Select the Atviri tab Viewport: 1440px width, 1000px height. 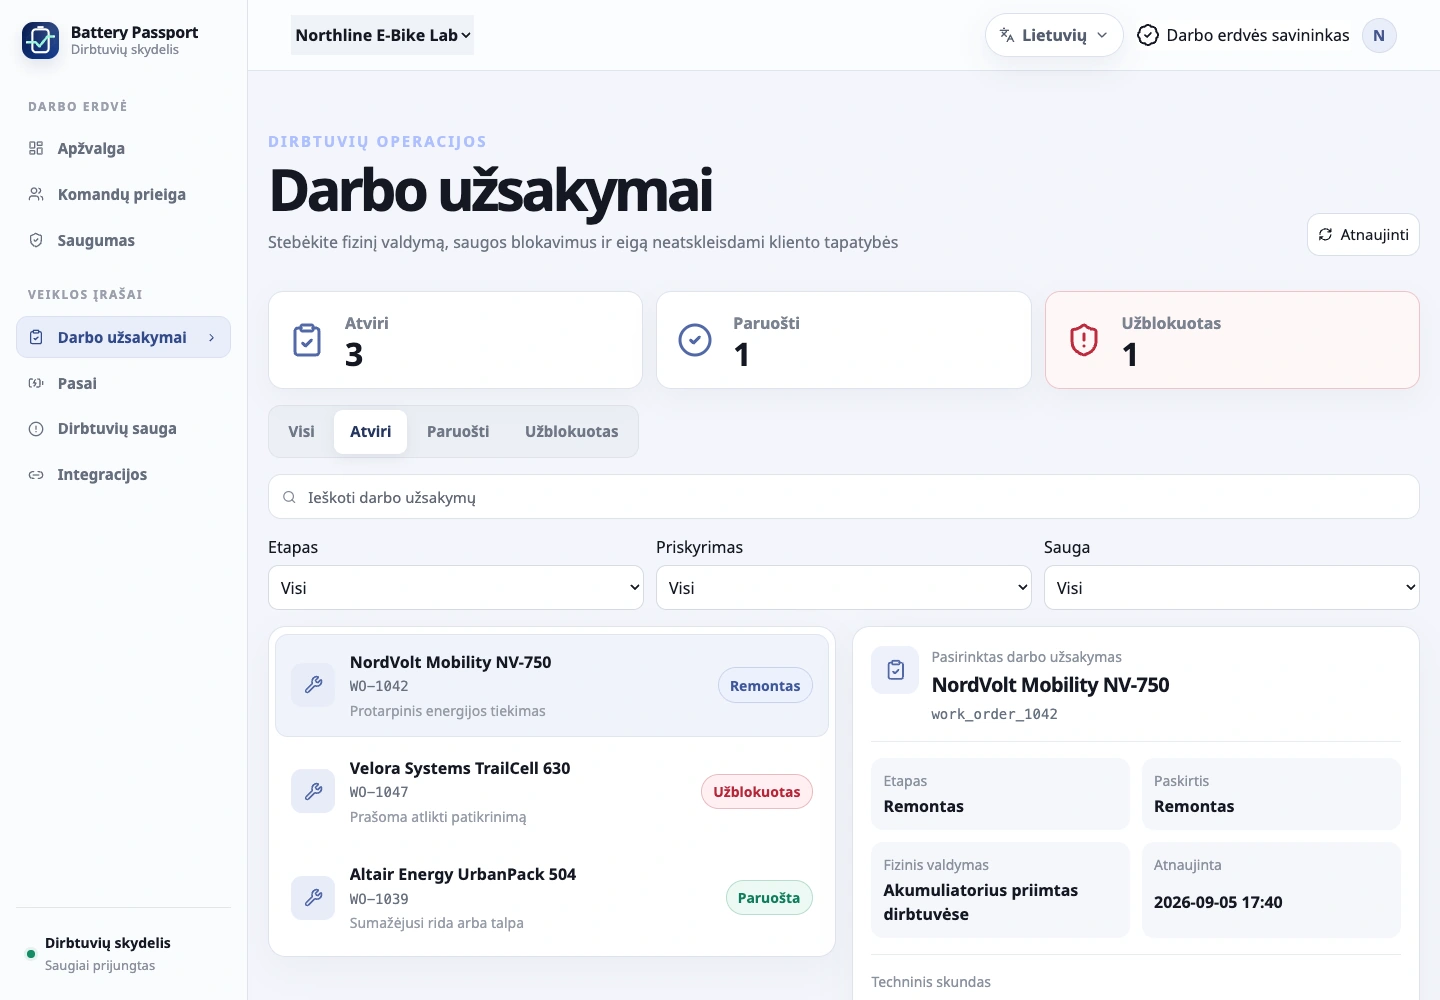(370, 432)
